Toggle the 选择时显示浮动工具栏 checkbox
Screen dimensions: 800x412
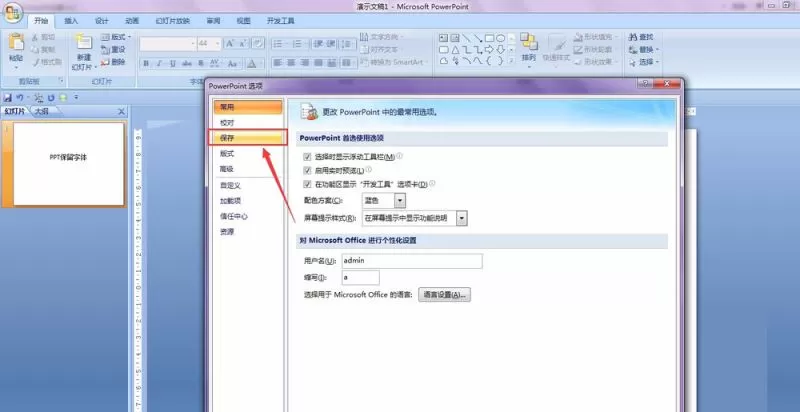coord(307,157)
